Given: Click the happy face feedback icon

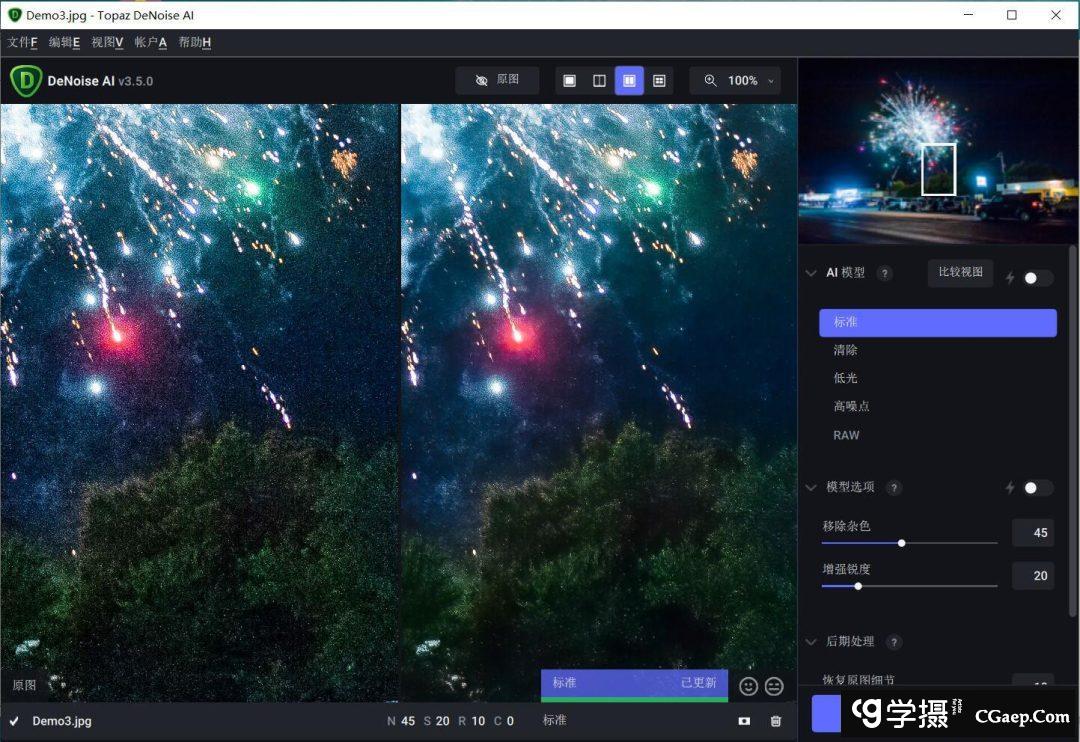Looking at the screenshot, I should pos(748,686).
